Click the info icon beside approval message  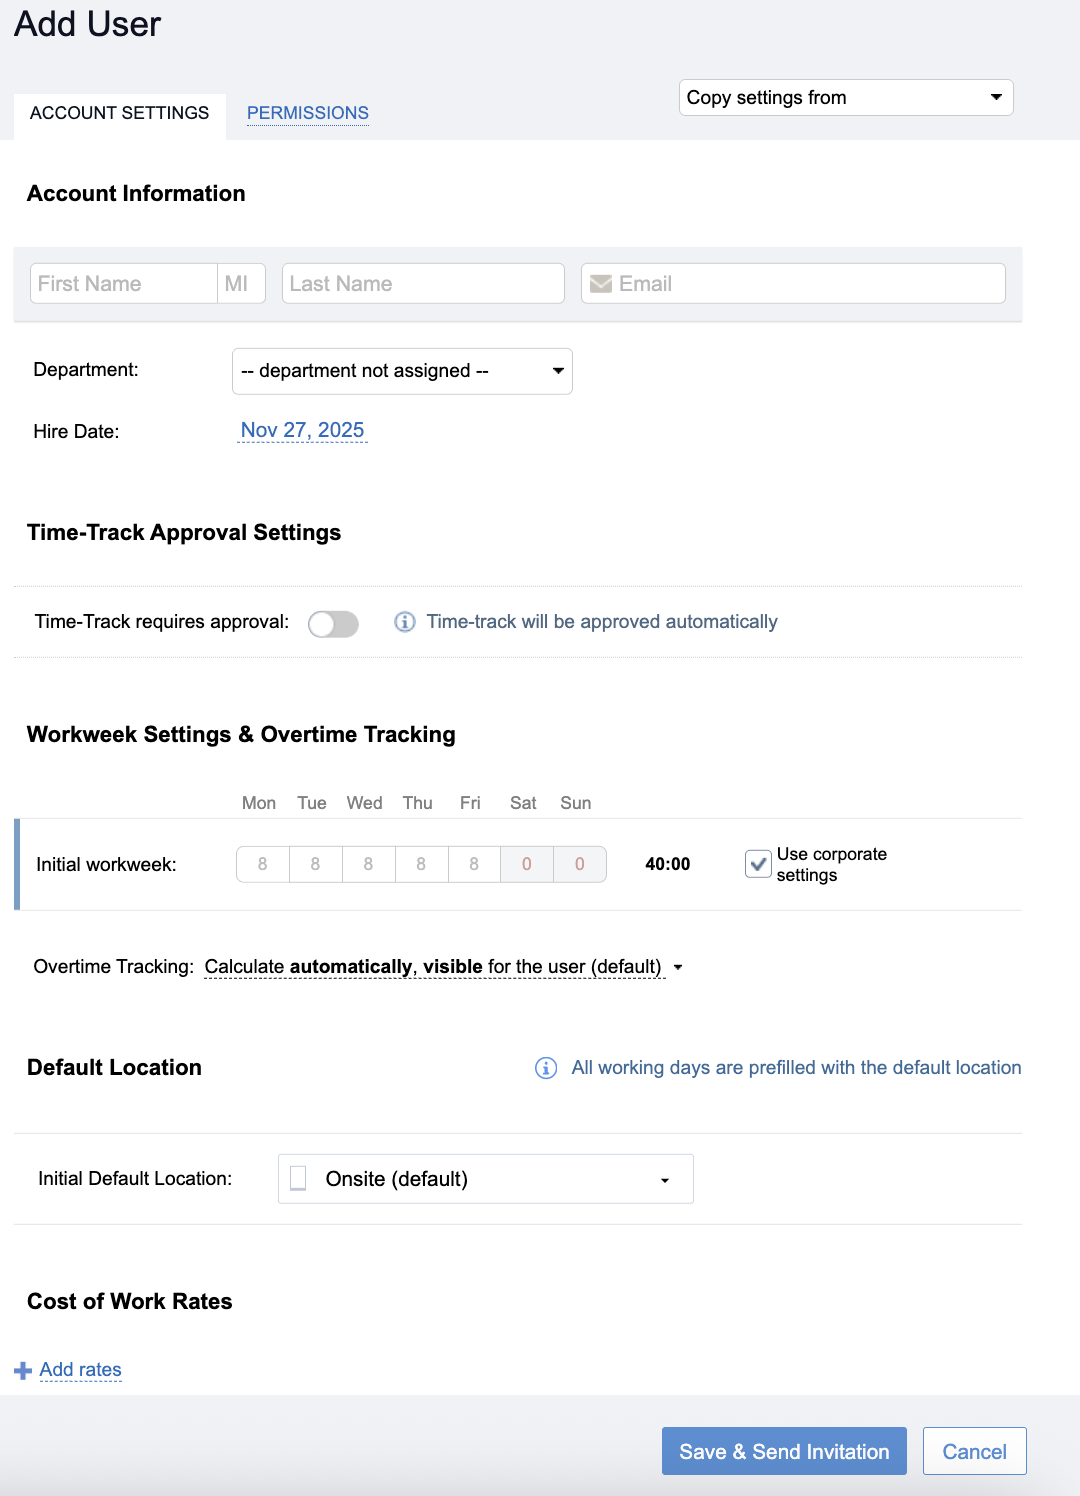pyautogui.click(x=404, y=622)
